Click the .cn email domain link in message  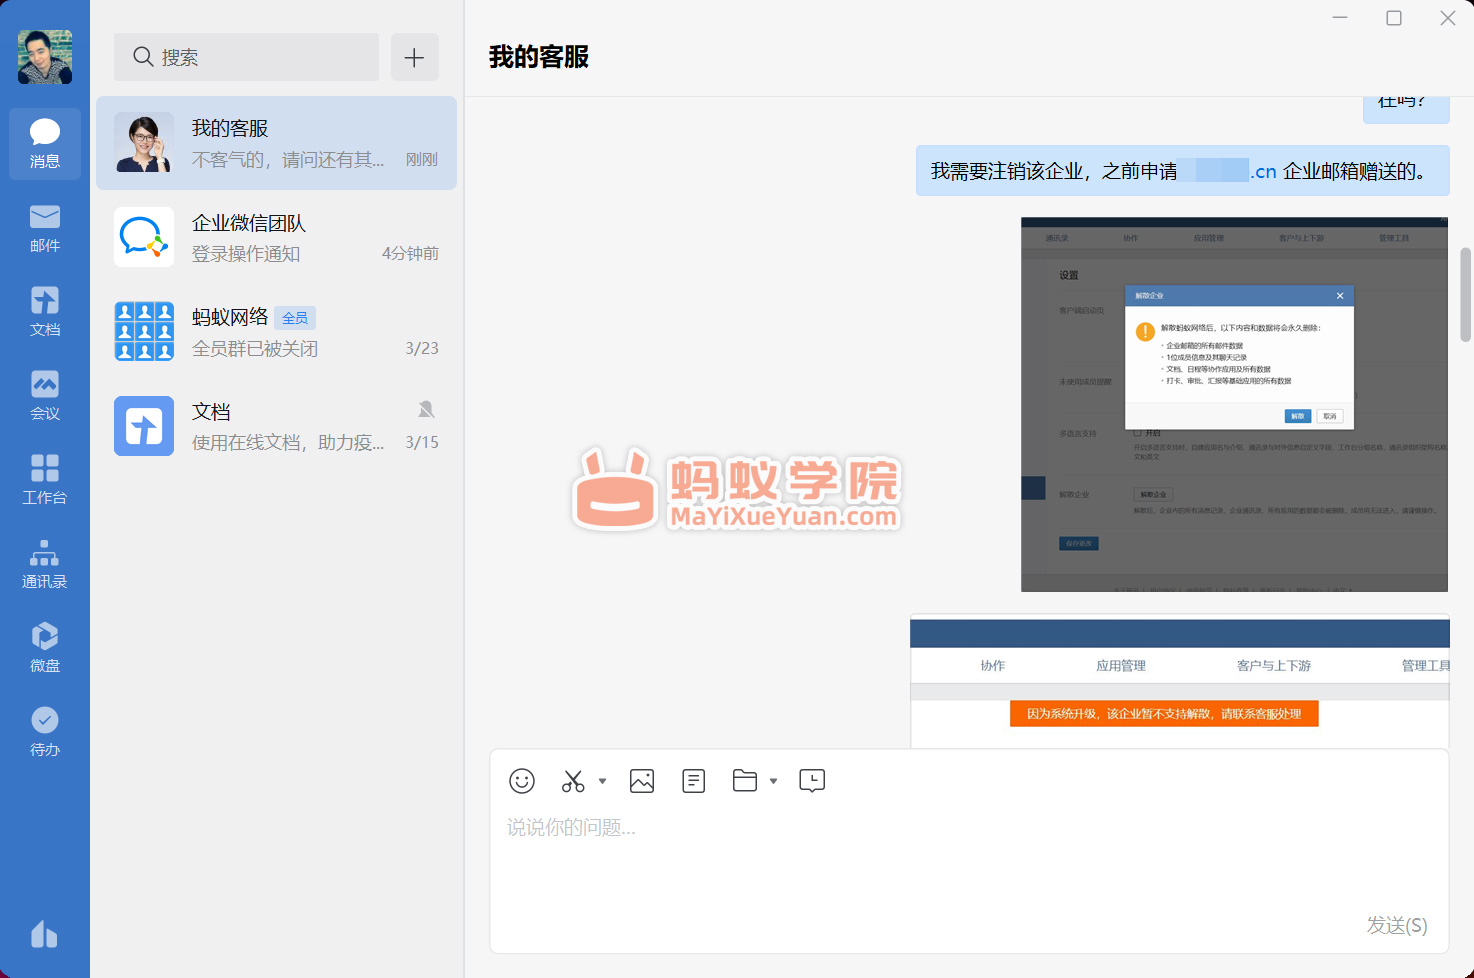1263,171
